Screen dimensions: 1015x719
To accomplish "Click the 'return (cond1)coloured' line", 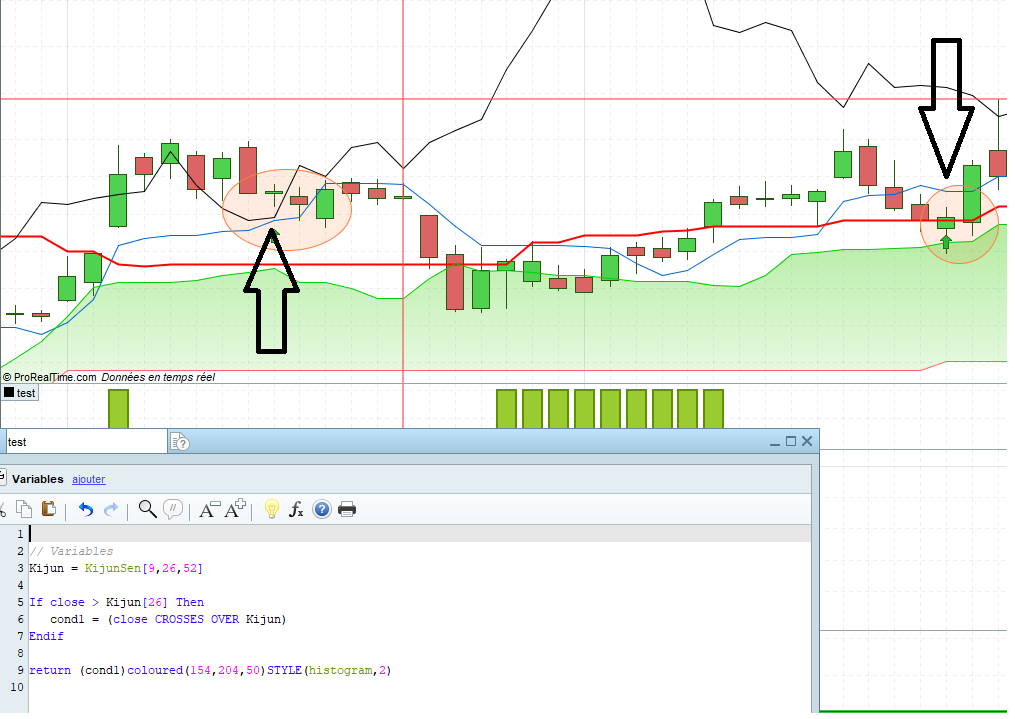I will (x=210, y=670).
